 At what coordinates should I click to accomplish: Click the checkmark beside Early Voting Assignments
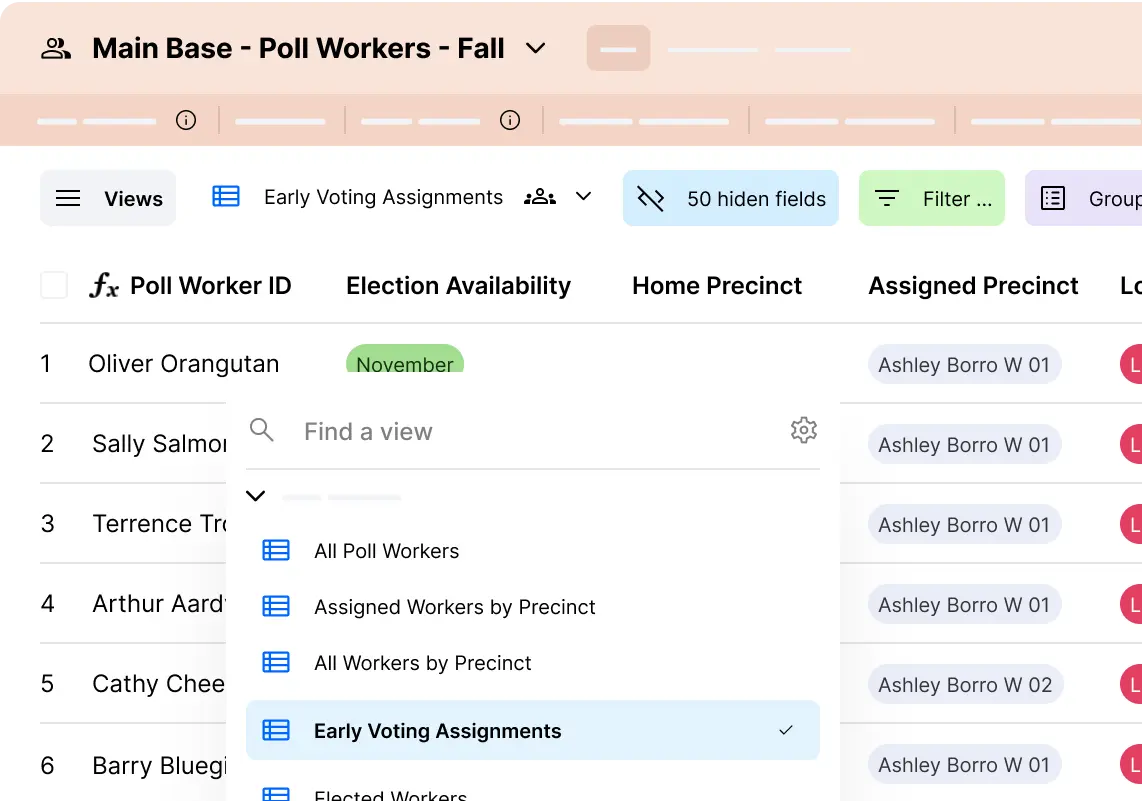[786, 731]
